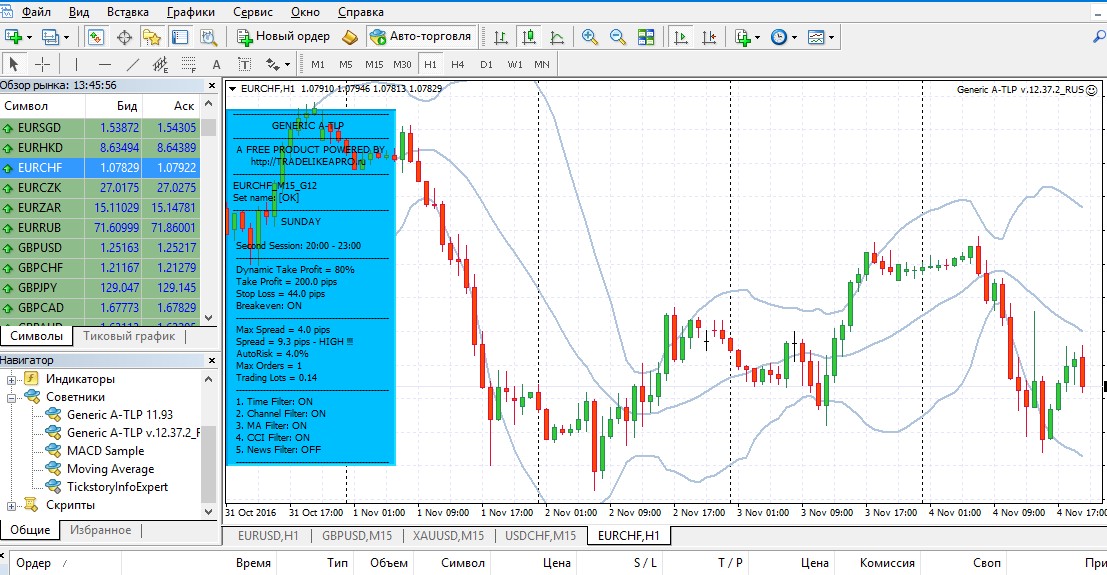
Task: Open the Periods clock dropdown arrow
Action: [x=794, y=37]
